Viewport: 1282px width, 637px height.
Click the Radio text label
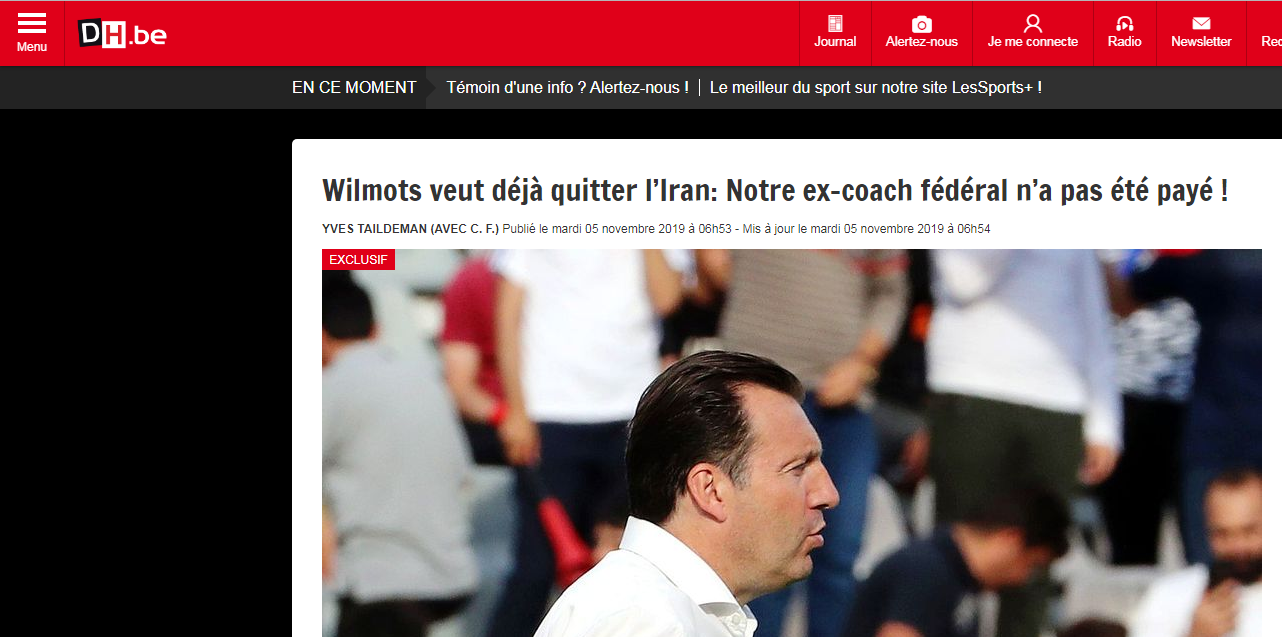click(1125, 42)
